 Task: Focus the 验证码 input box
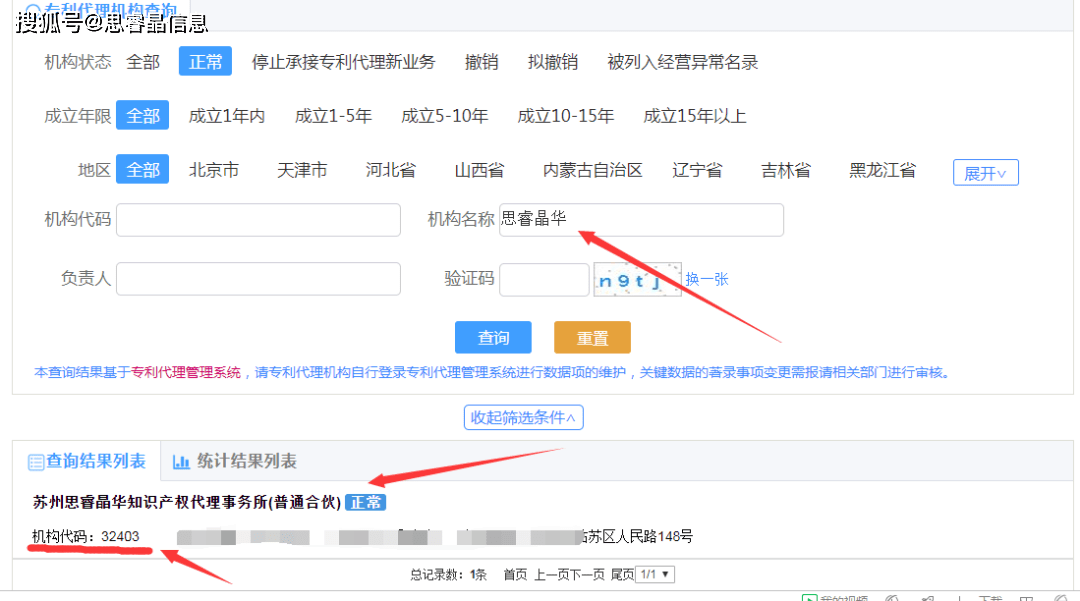(x=544, y=280)
